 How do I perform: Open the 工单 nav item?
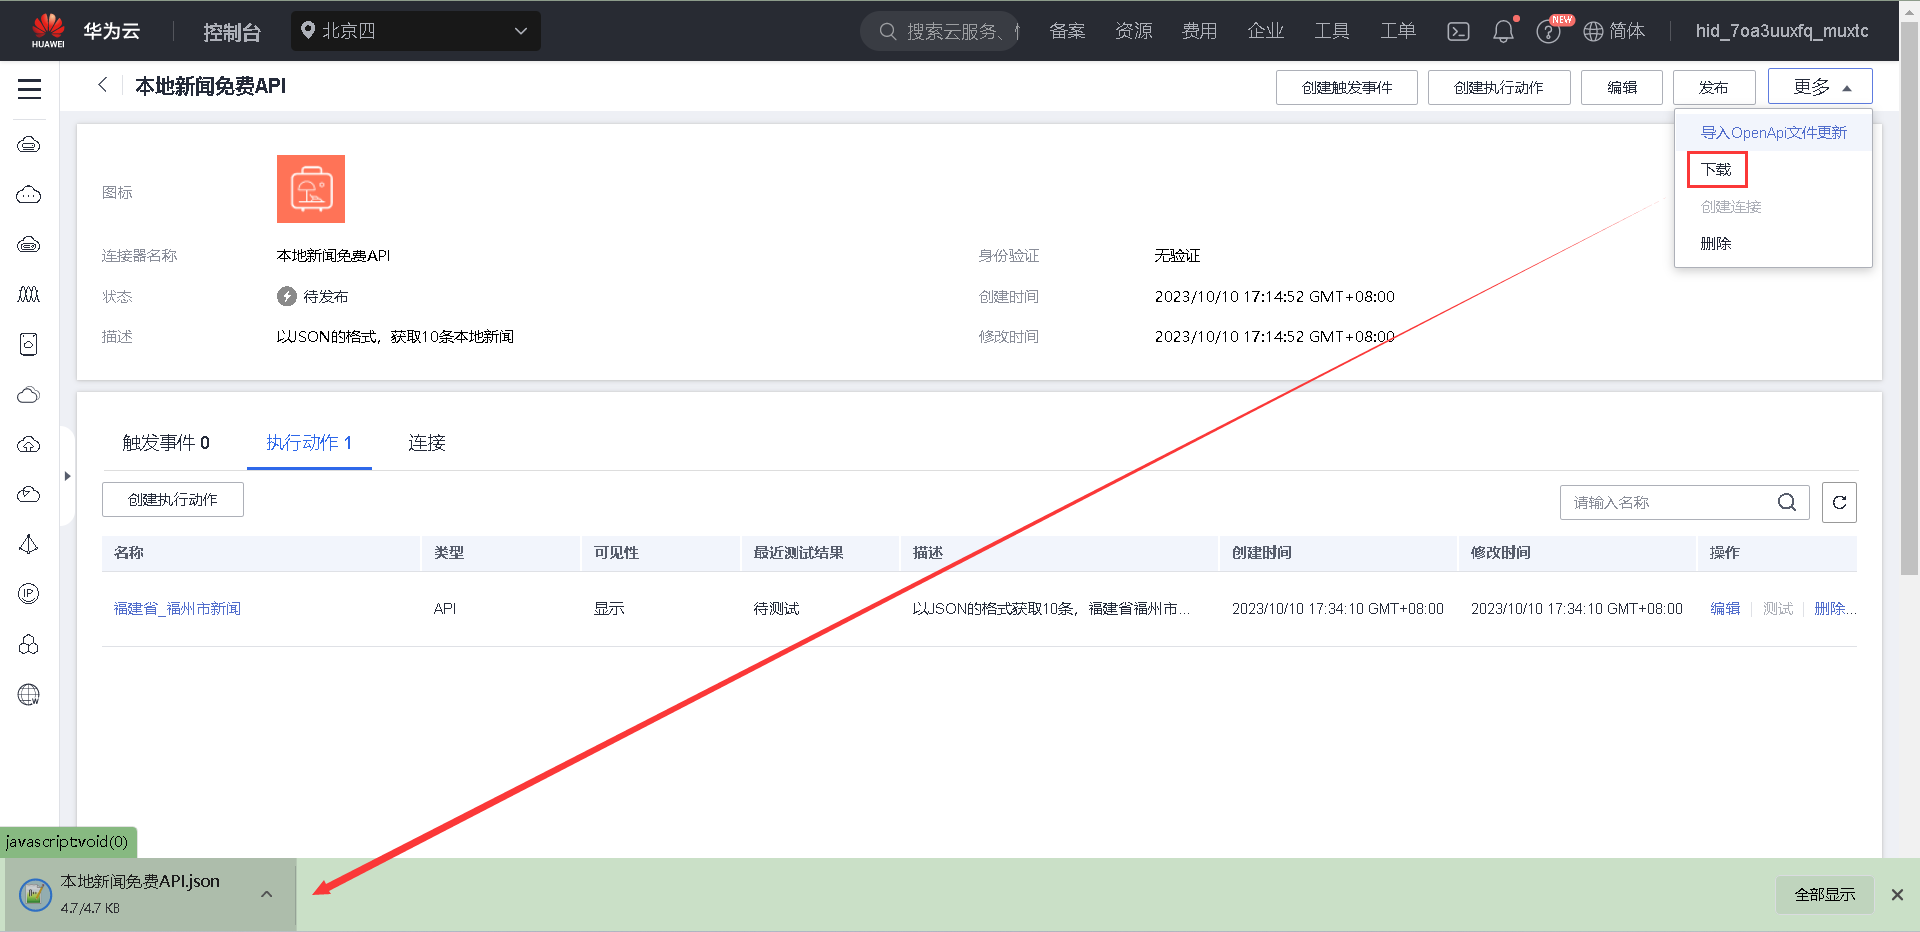pyautogui.click(x=1398, y=31)
